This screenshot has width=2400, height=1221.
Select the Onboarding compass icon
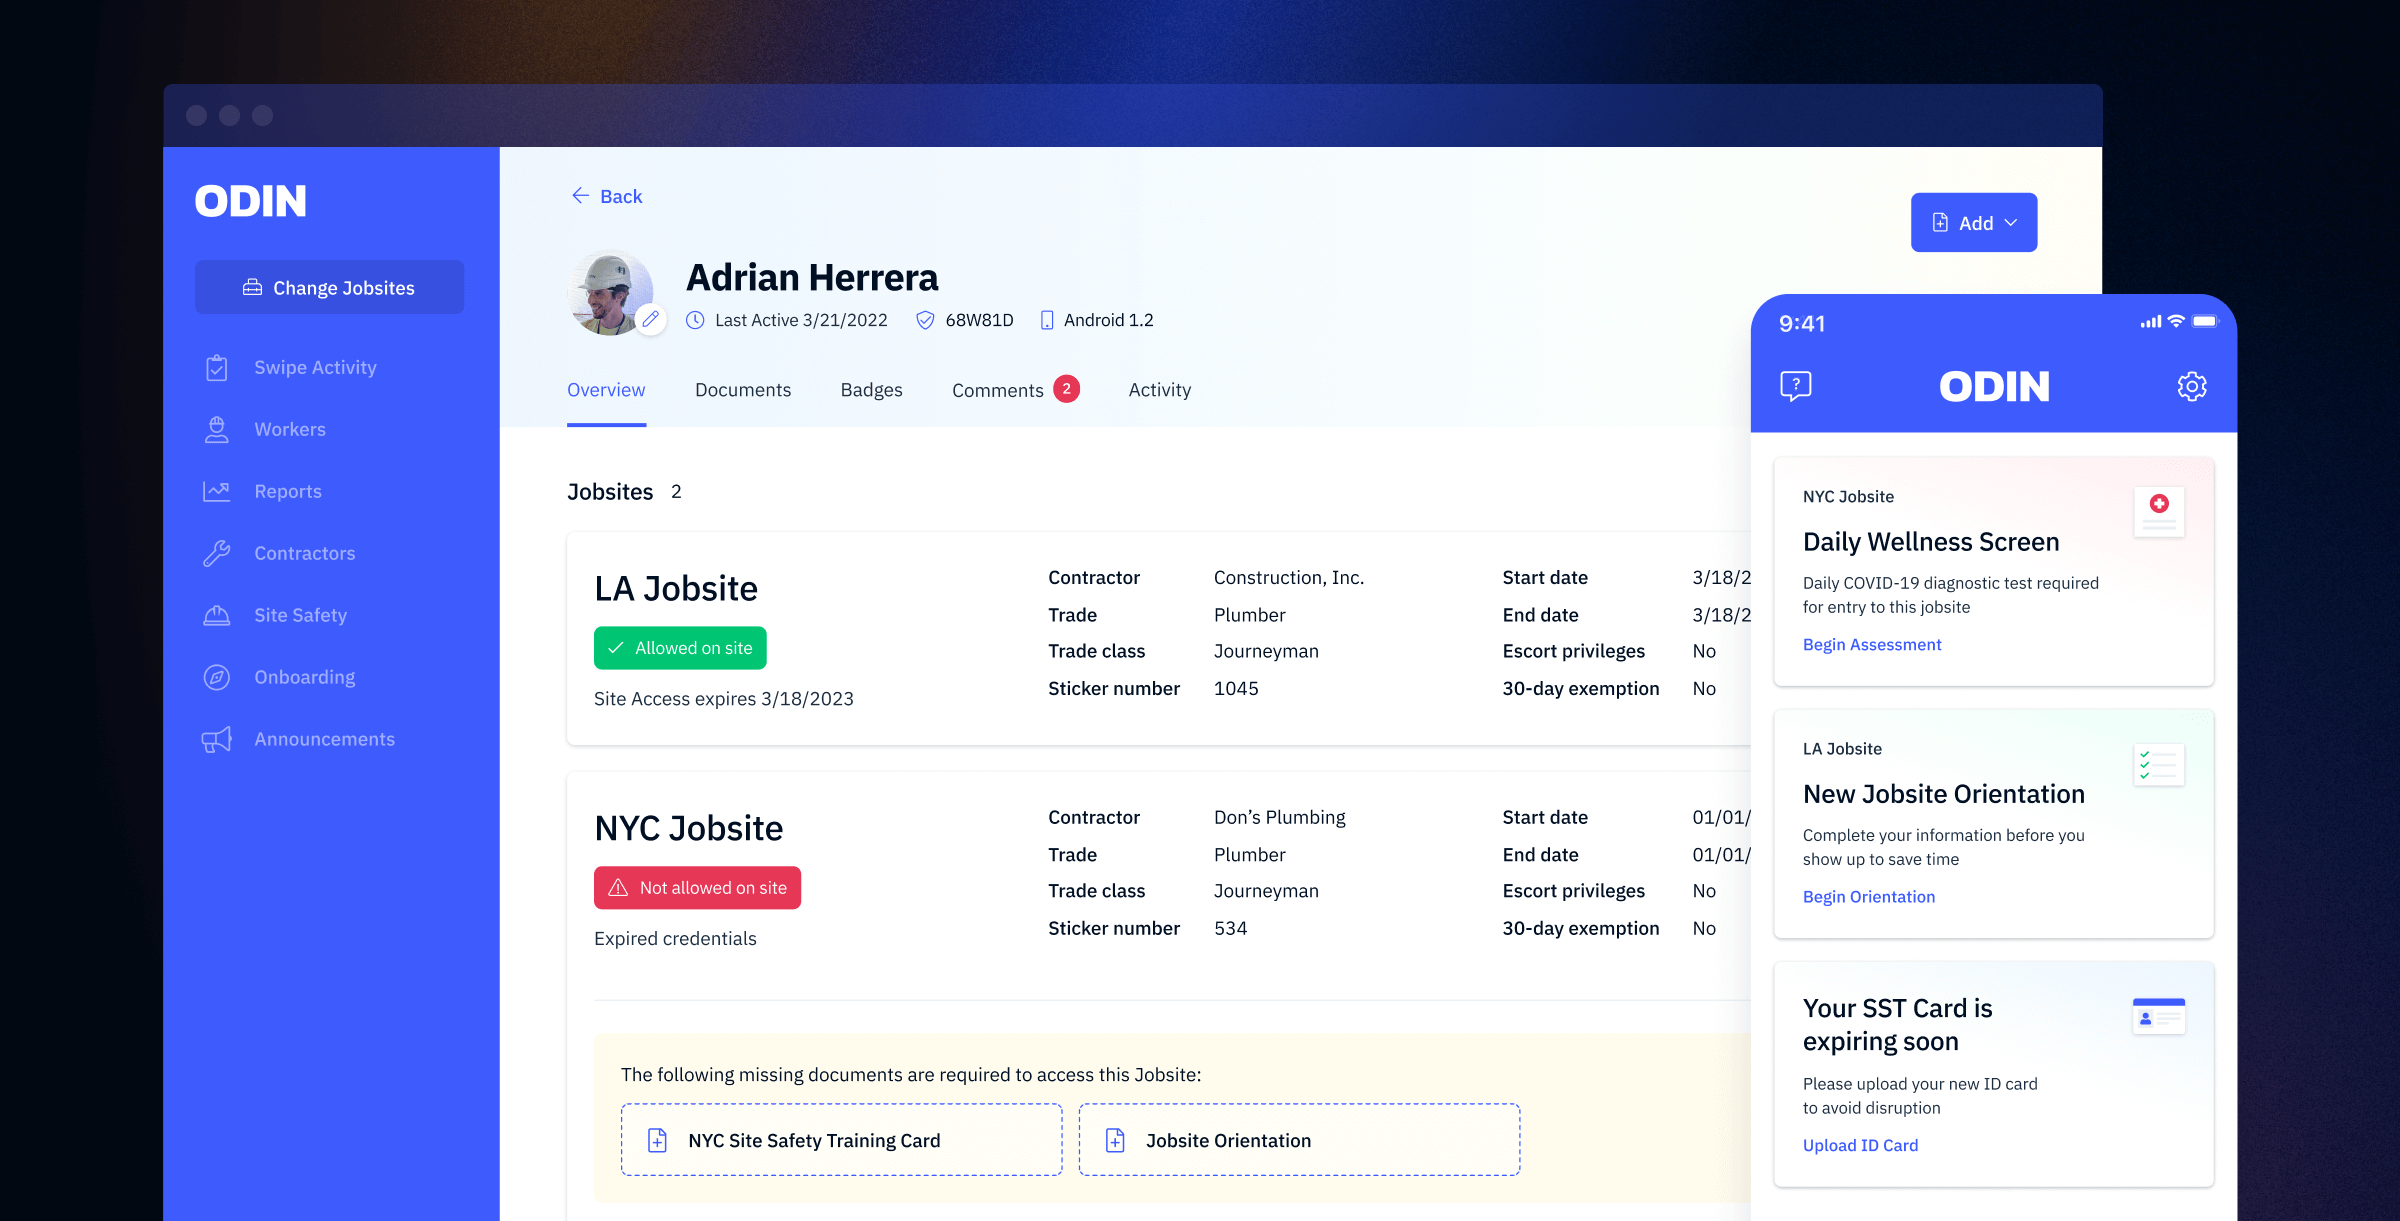pos(216,677)
